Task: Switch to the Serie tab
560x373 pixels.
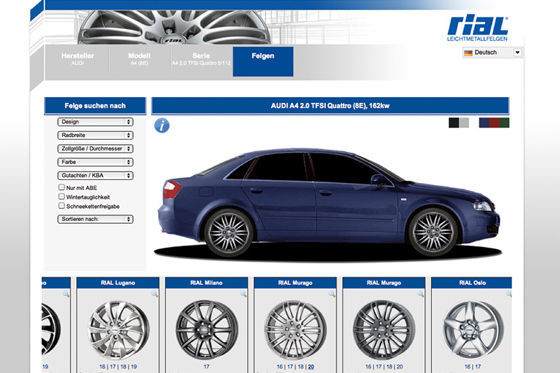Action: pyautogui.click(x=201, y=59)
